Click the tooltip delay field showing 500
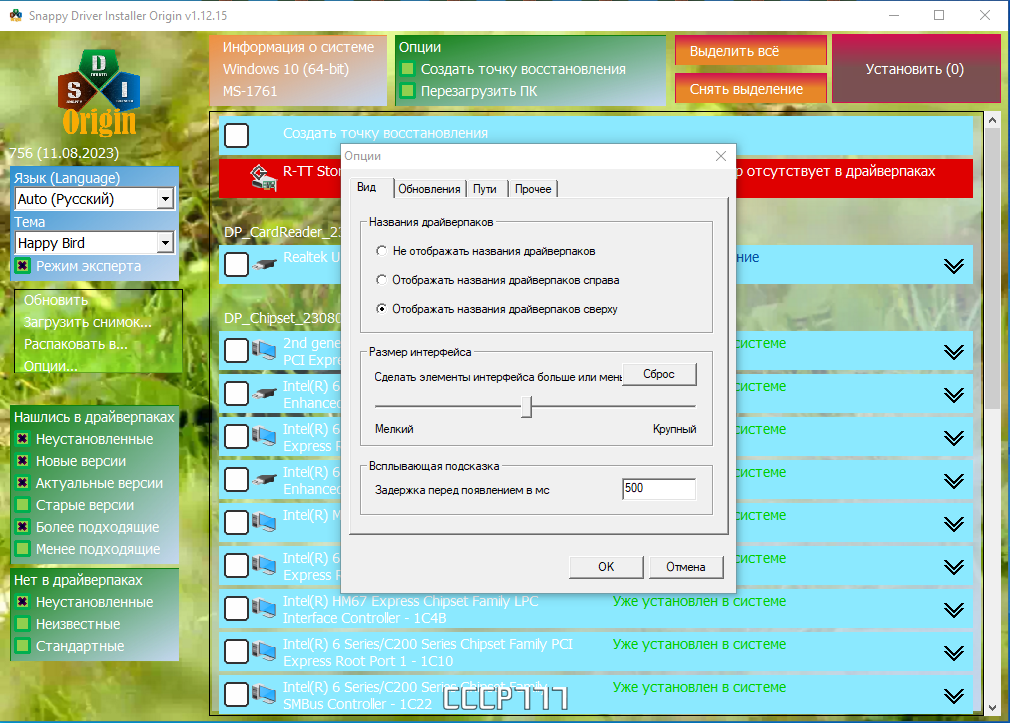The height and width of the screenshot is (723, 1010). click(659, 488)
